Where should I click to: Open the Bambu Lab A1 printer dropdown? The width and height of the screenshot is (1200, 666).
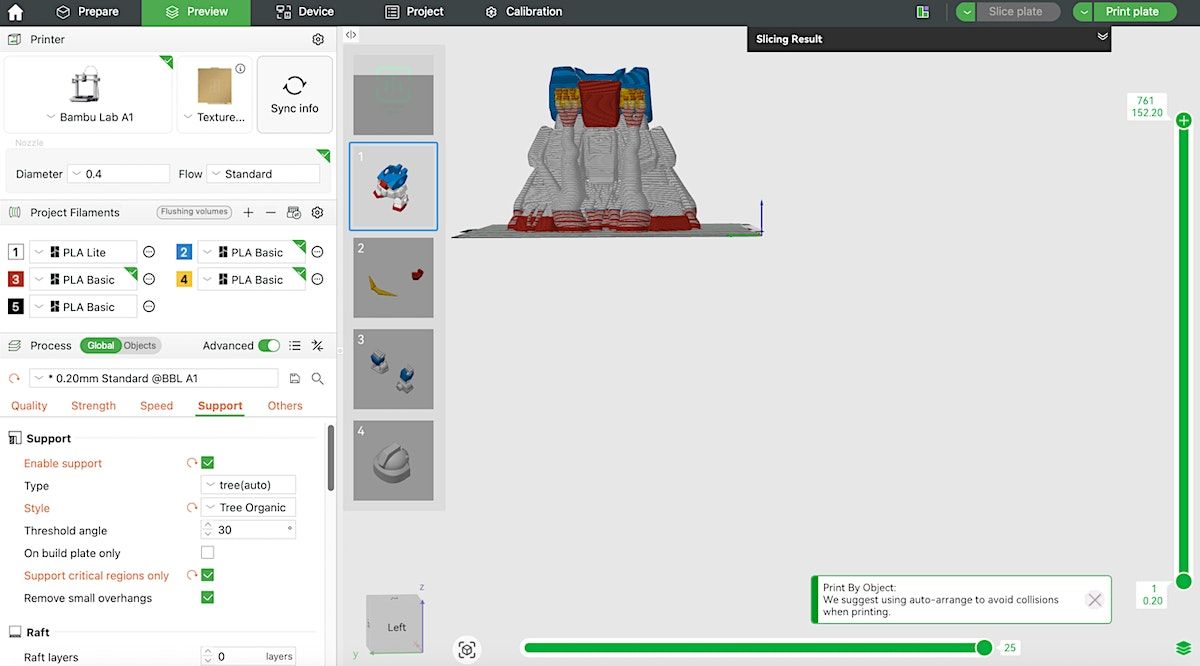click(88, 117)
